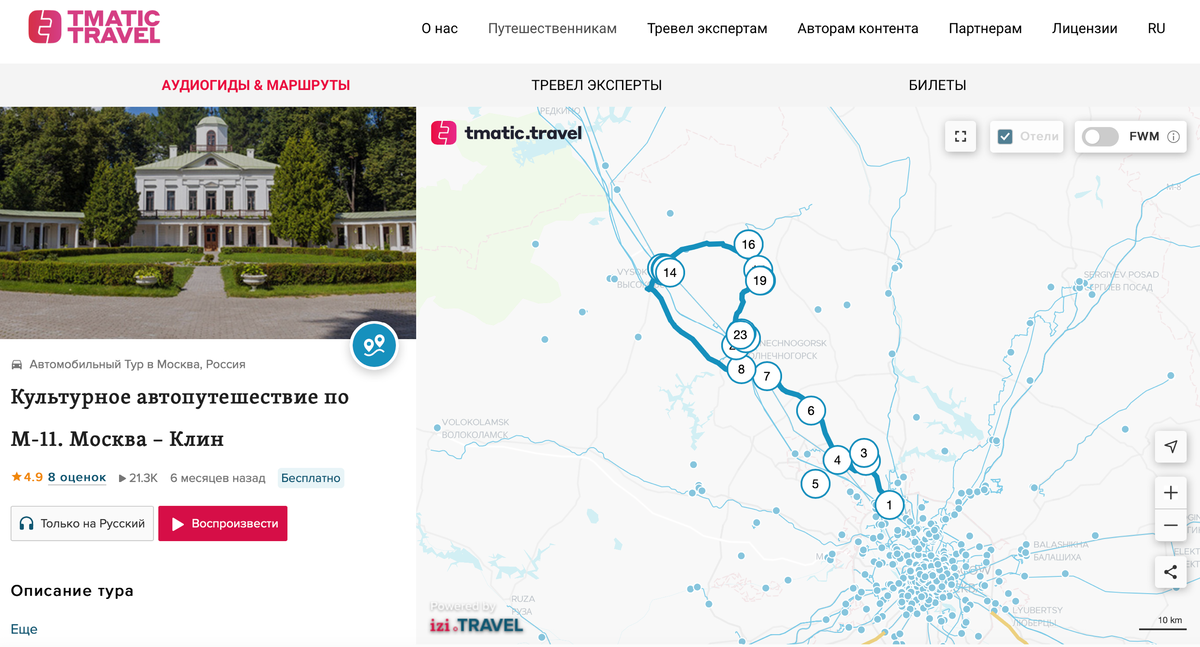Viewport: 1200px width, 647px height.
Task: Open the О нас menu
Action: coord(439,29)
